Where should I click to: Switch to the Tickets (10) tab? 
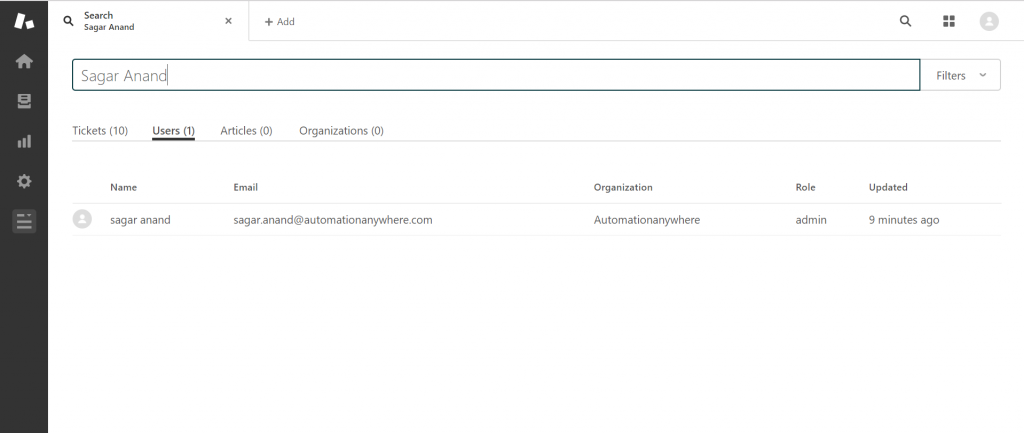[x=100, y=131]
